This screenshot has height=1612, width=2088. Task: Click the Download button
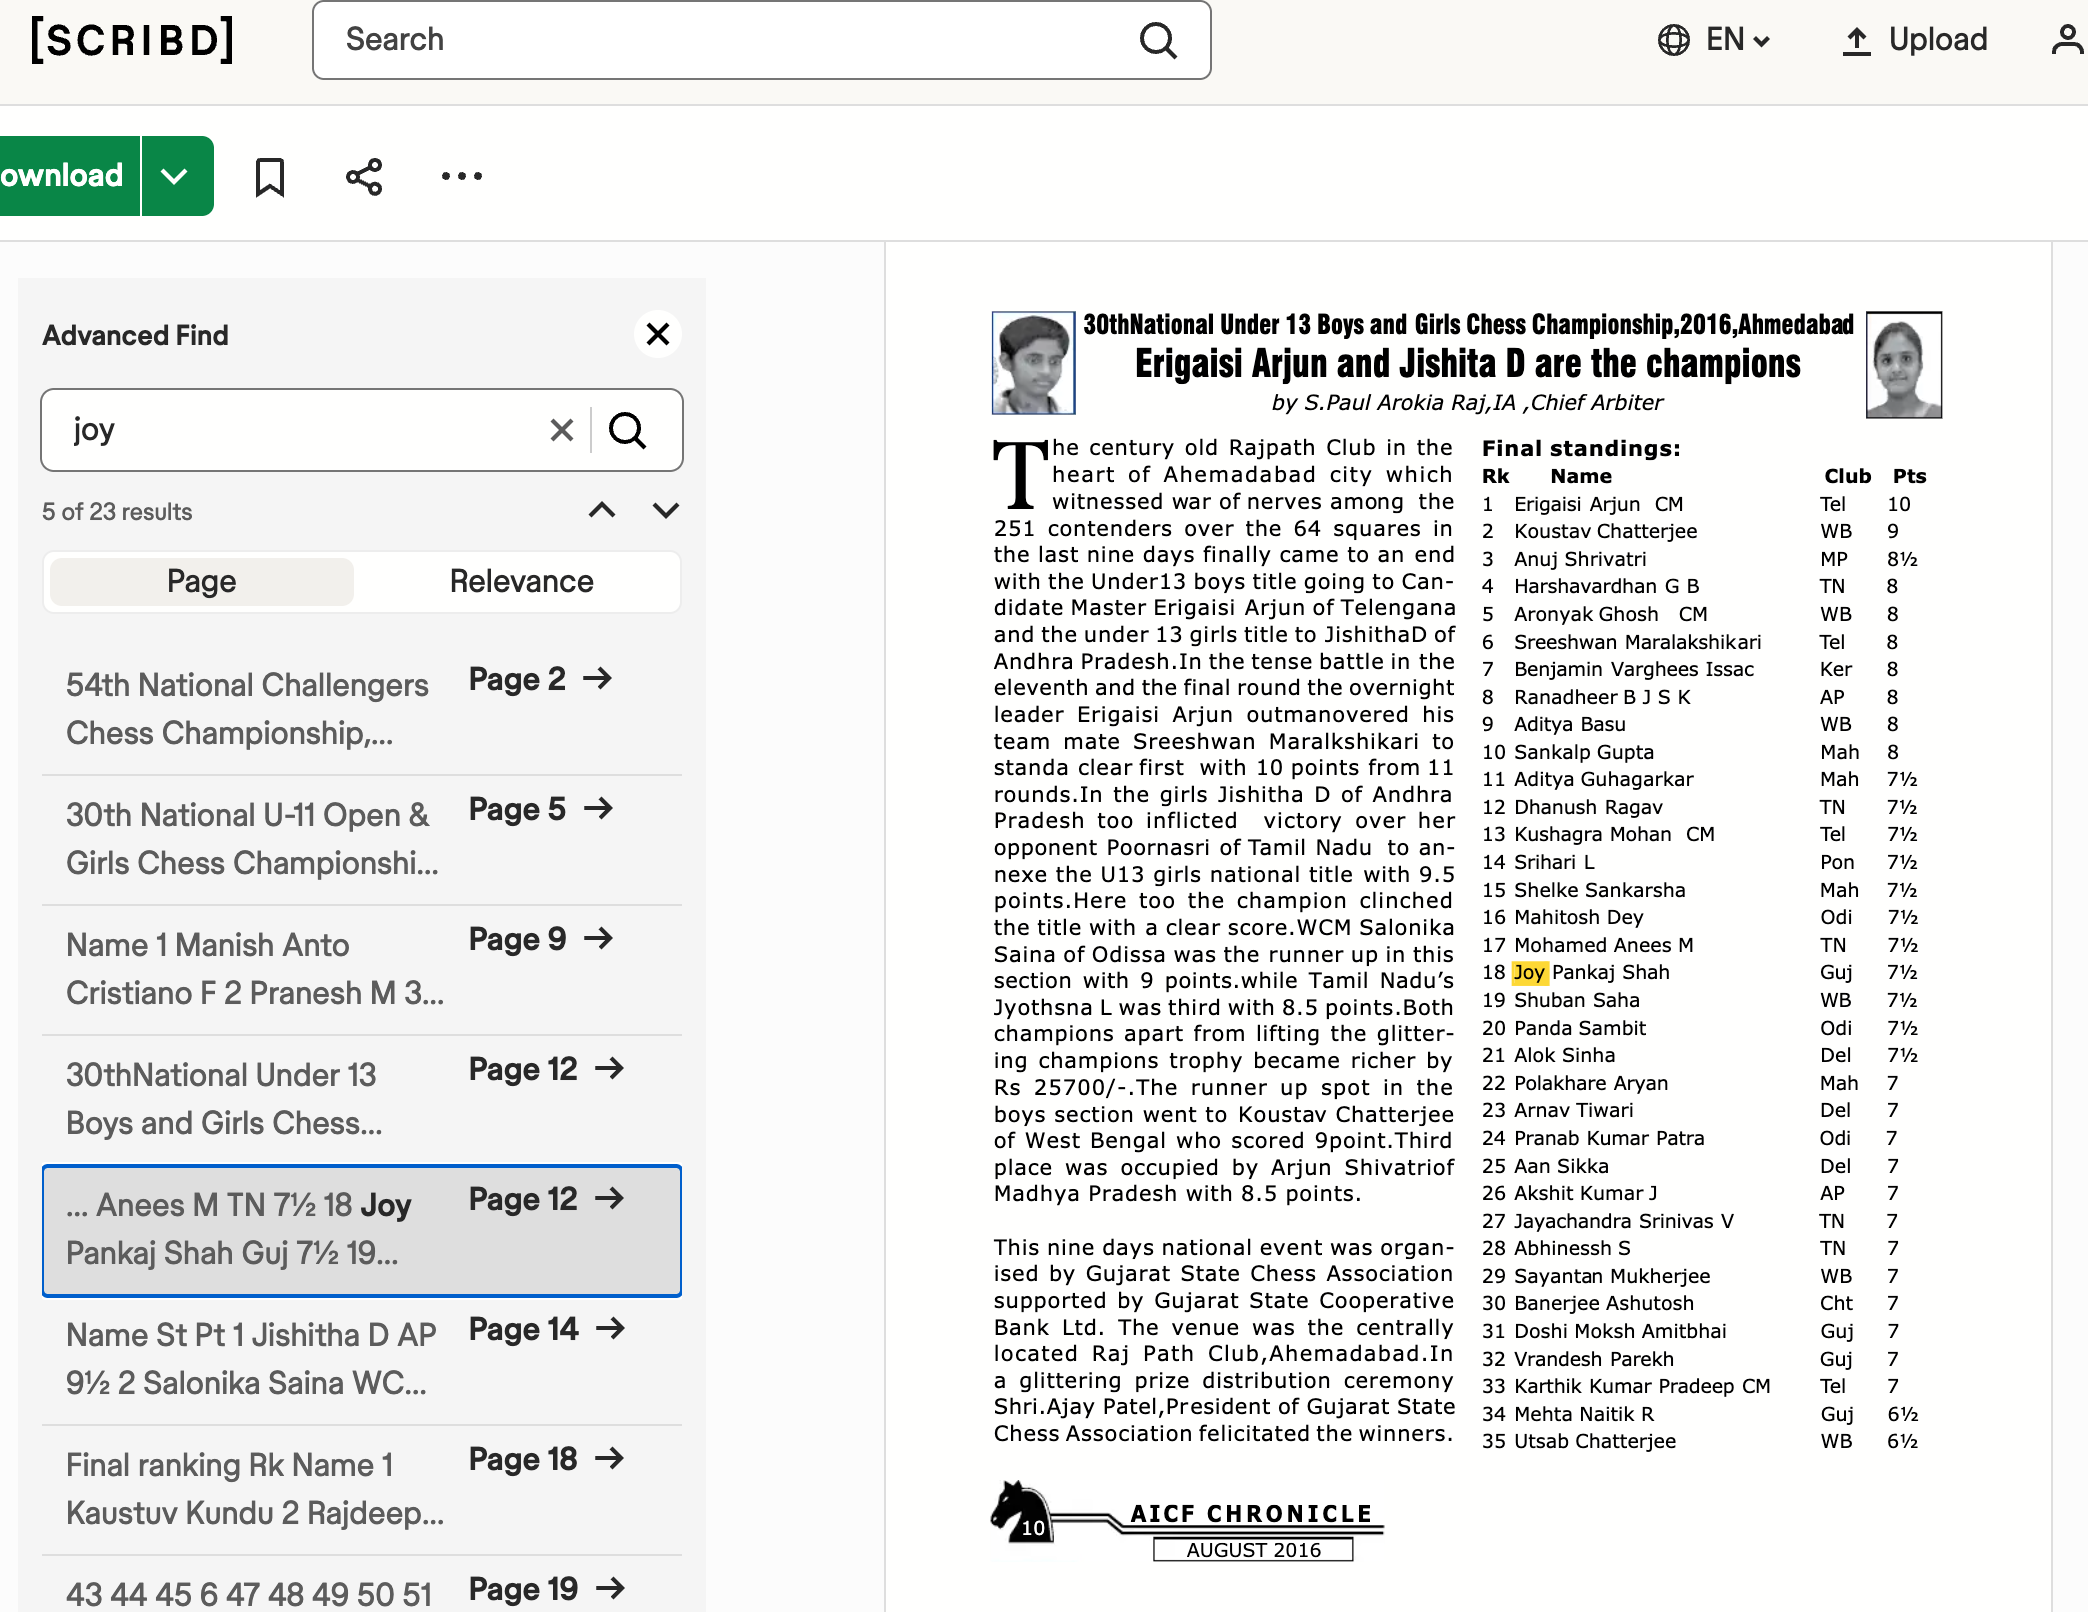[68, 176]
